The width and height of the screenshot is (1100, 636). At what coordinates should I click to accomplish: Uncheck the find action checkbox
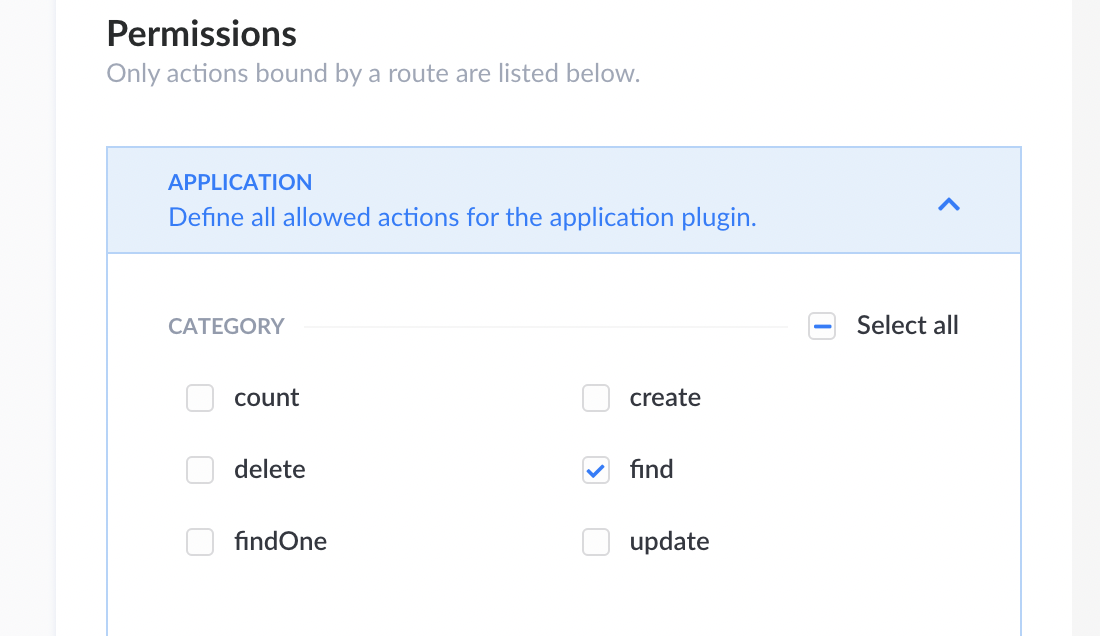point(596,470)
